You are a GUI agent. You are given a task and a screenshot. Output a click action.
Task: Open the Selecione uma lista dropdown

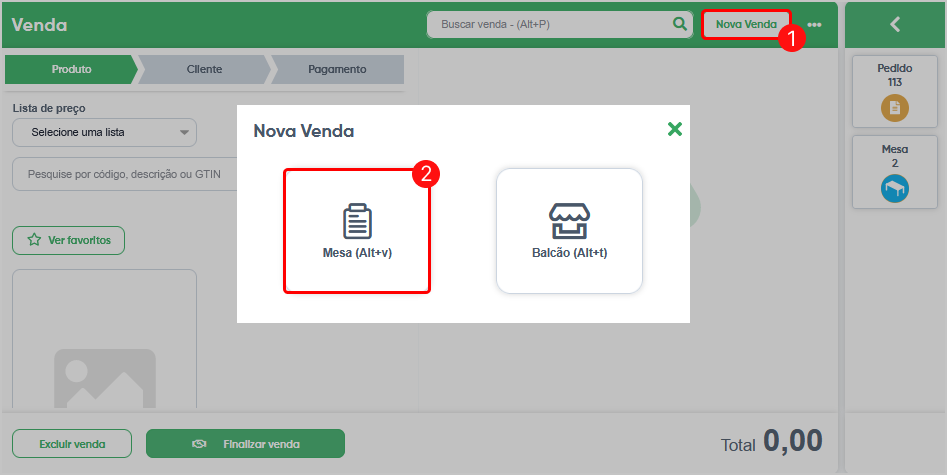click(104, 132)
